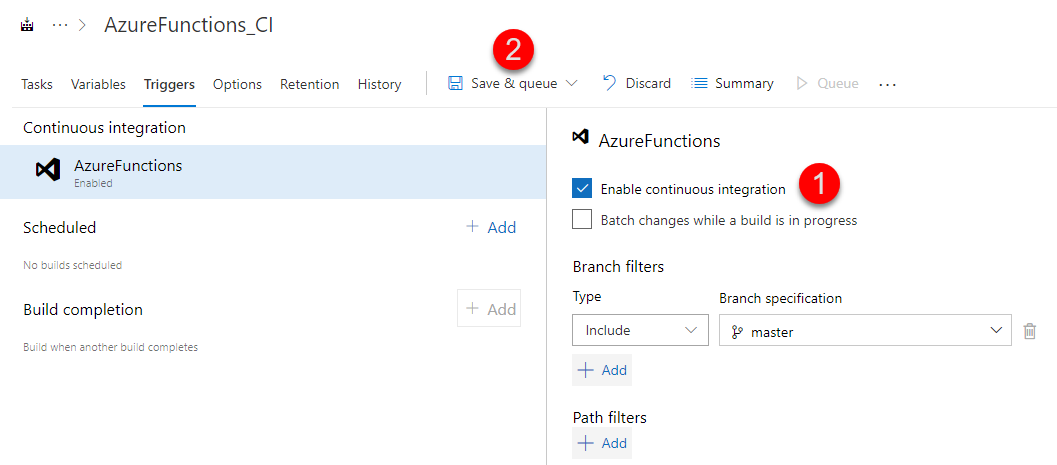Switch to the Tasks tab

point(37,84)
